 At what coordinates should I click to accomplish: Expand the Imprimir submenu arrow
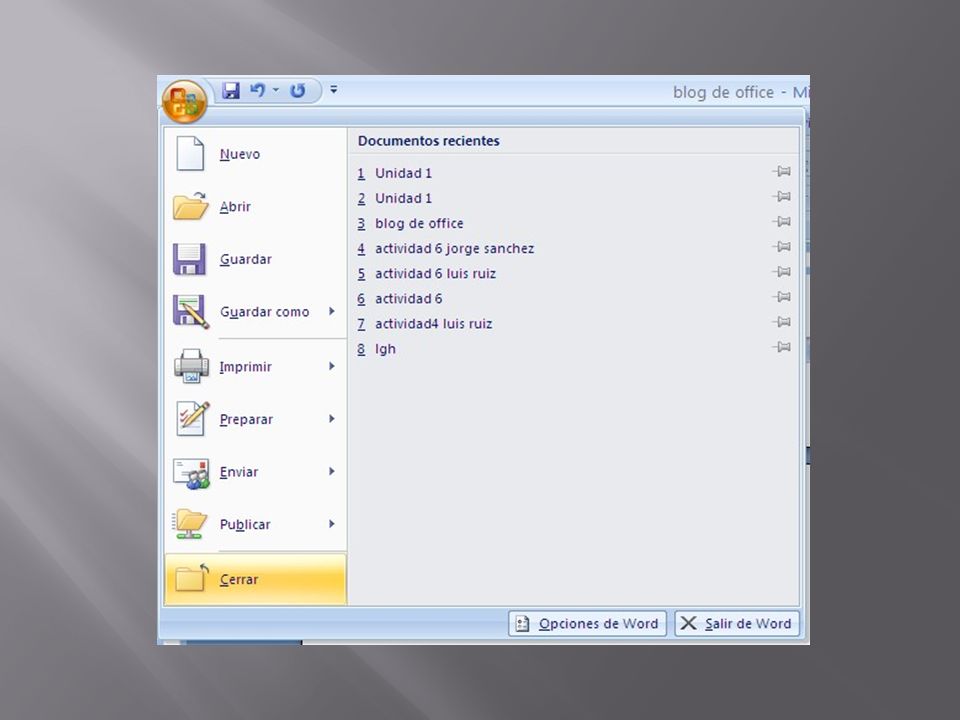click(332, 366)
